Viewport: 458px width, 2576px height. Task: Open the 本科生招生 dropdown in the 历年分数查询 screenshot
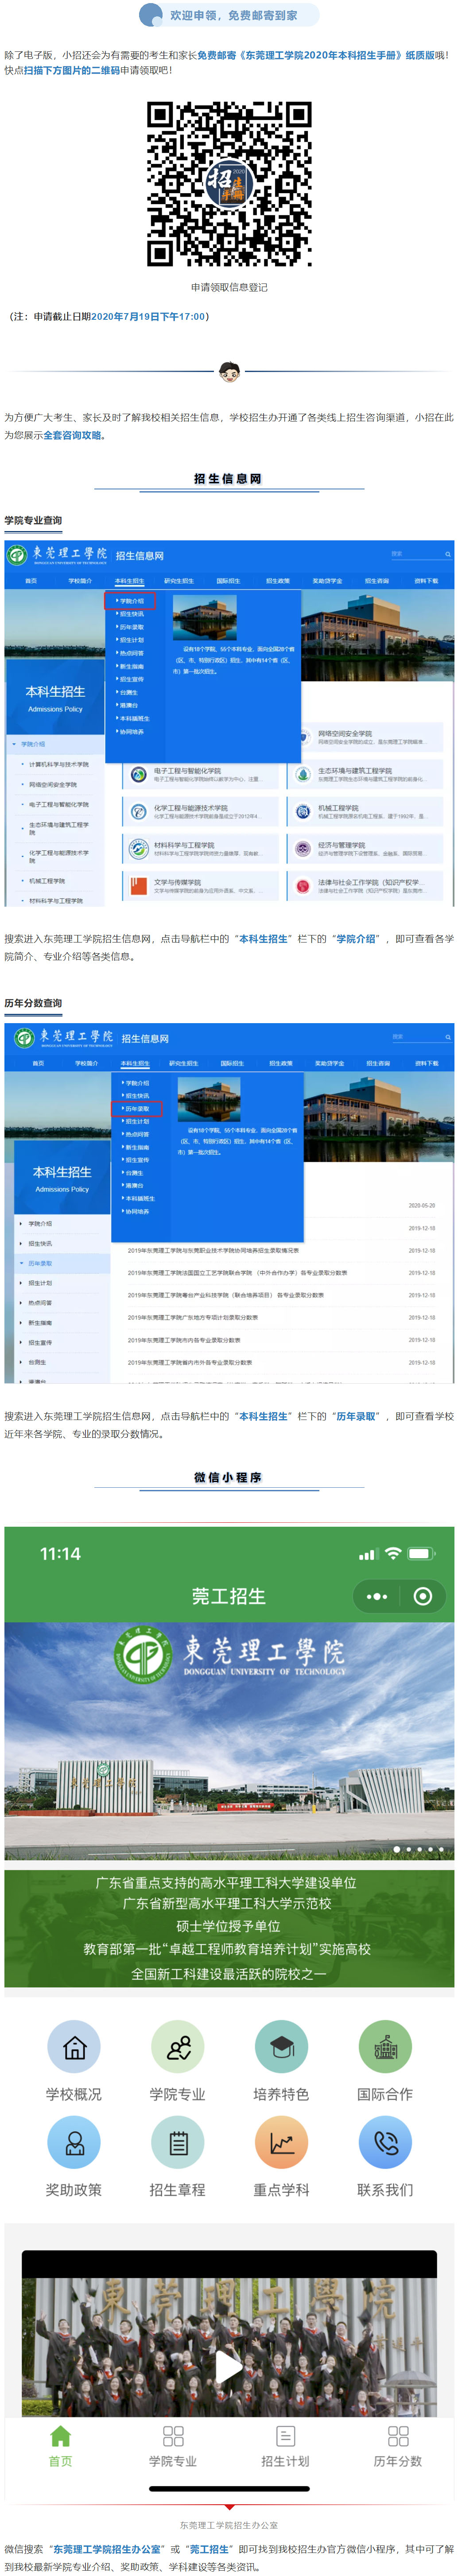click(x=135, y=1063)
